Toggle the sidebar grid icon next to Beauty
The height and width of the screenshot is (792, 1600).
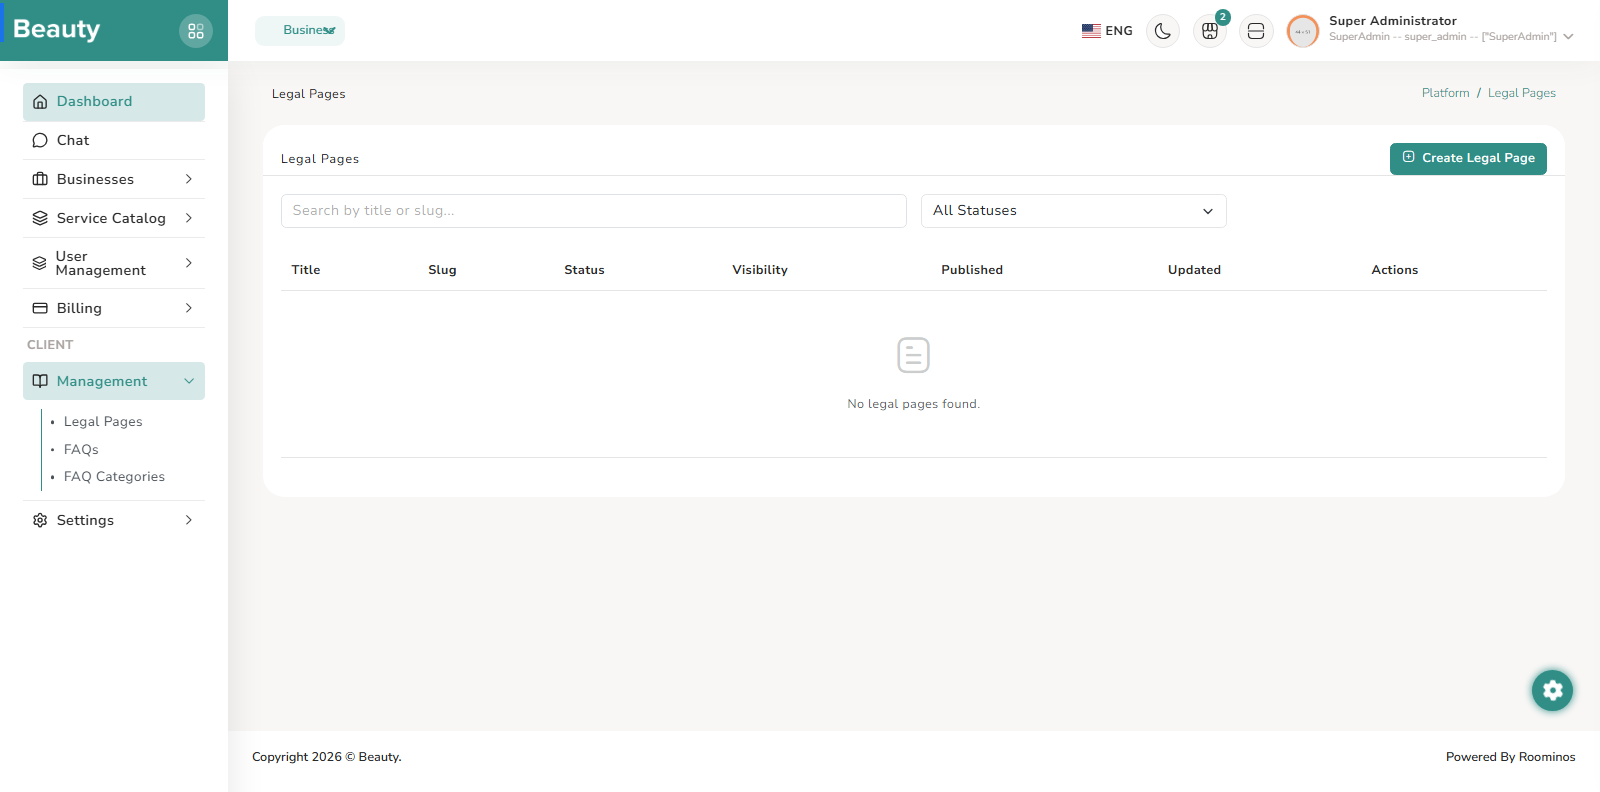[196, 31]
